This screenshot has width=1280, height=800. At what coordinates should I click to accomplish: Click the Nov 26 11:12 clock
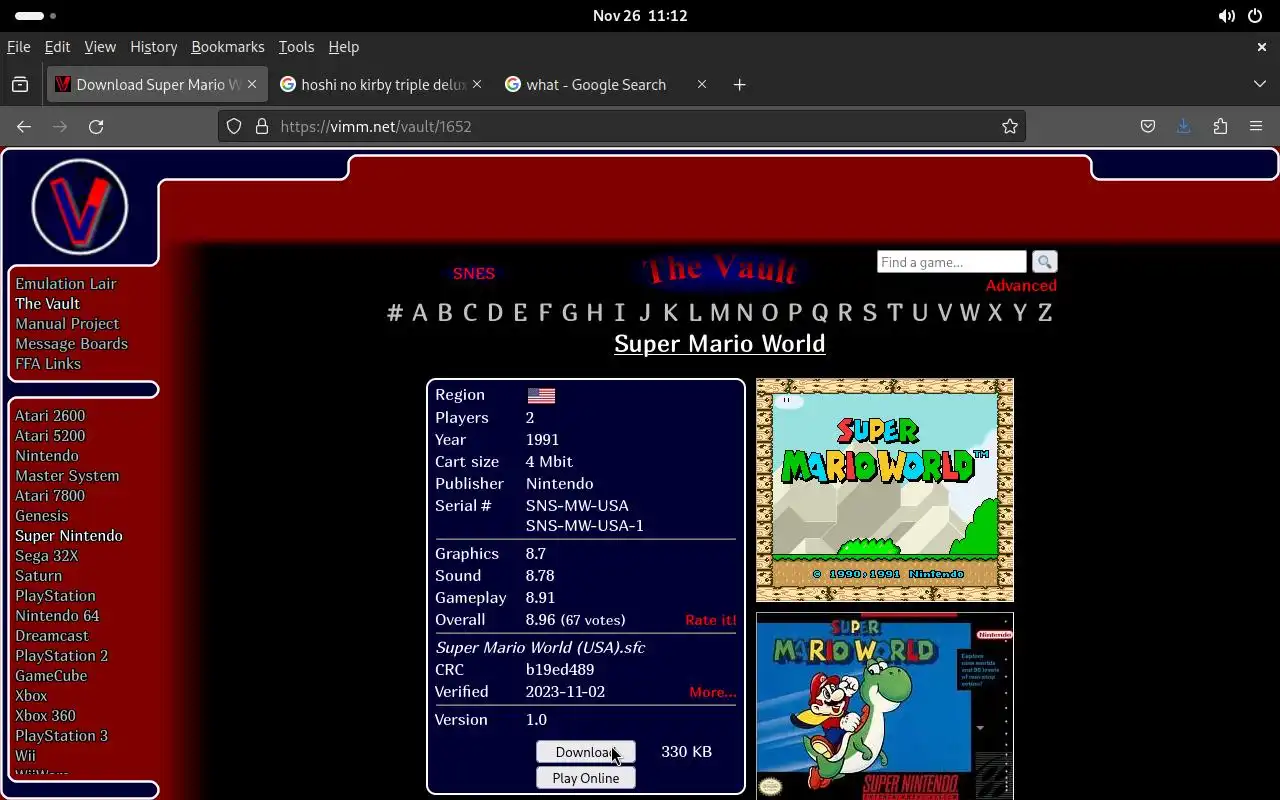pos(640,16)
